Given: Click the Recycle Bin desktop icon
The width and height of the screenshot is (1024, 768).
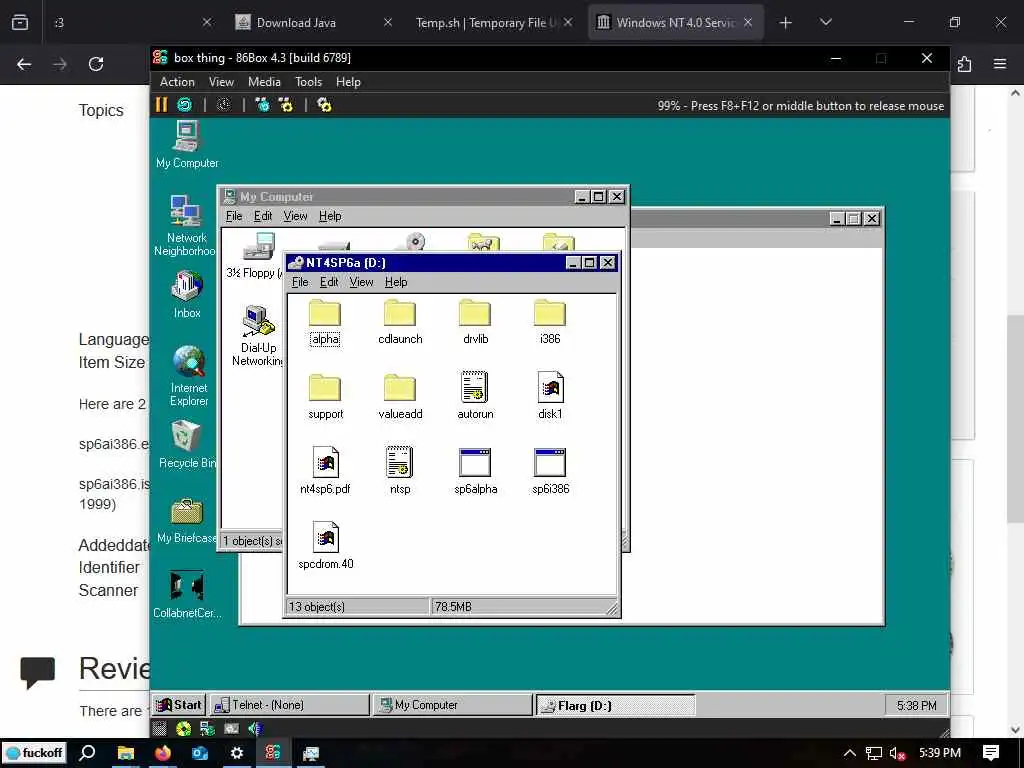Looking at the screenshot, I should pyautogui.click(x=187, y=445).
